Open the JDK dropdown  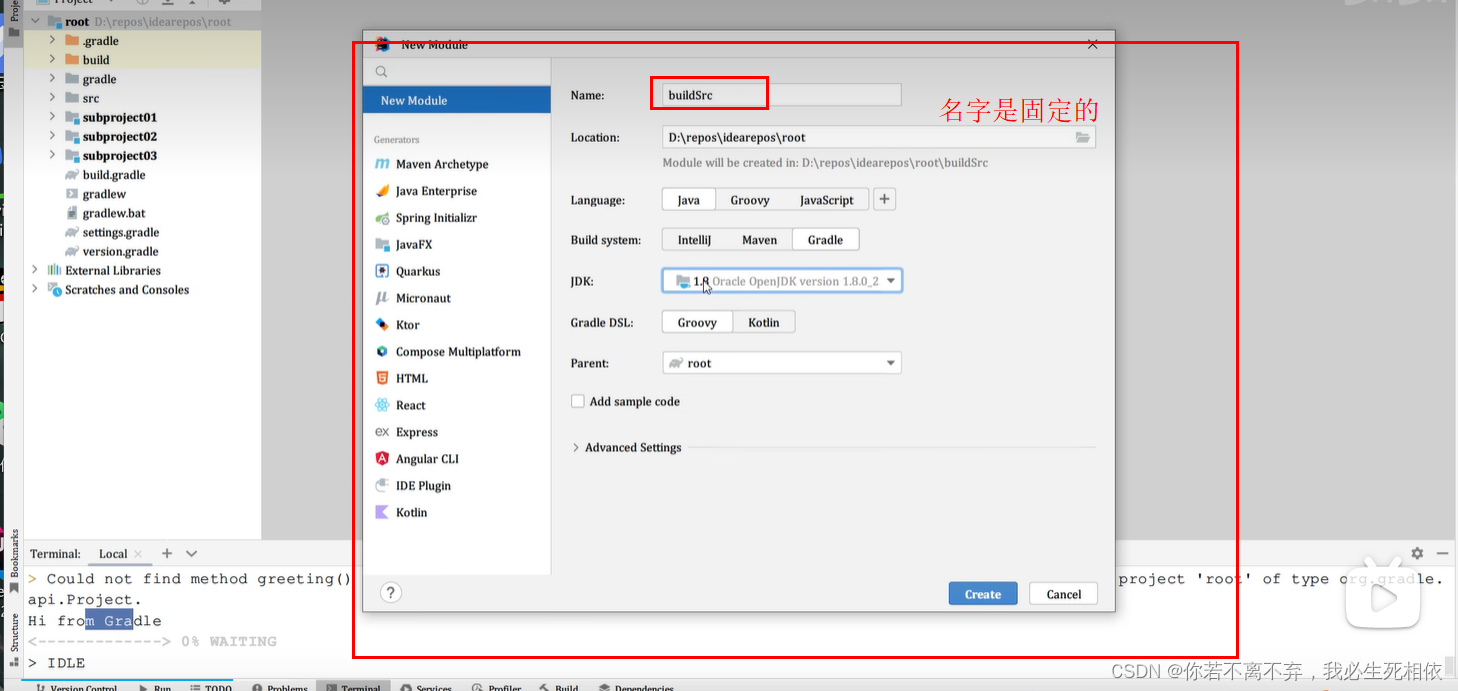782,281
